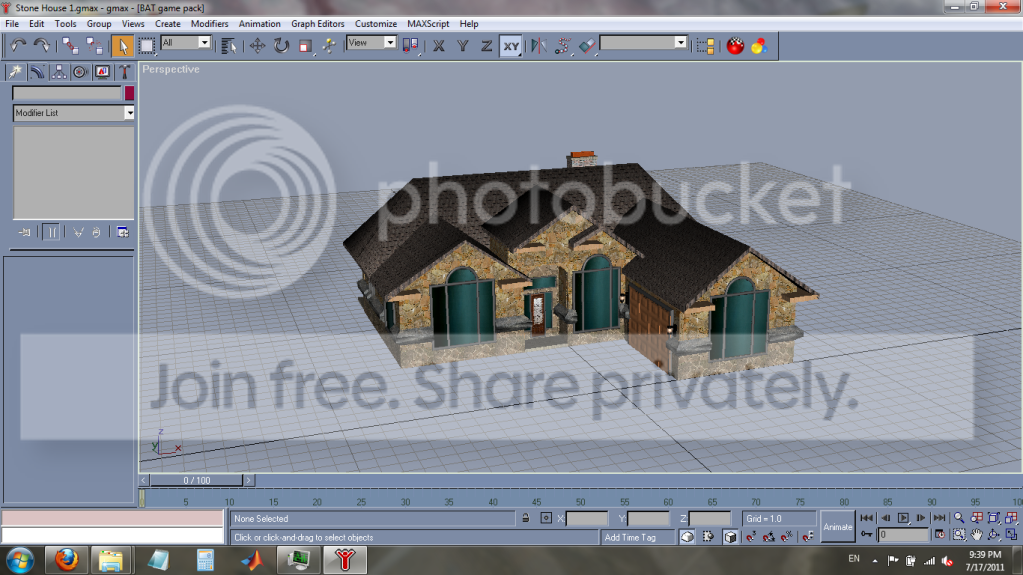Toggle absolute/offset transform type-in mode

tap(546, 518)
